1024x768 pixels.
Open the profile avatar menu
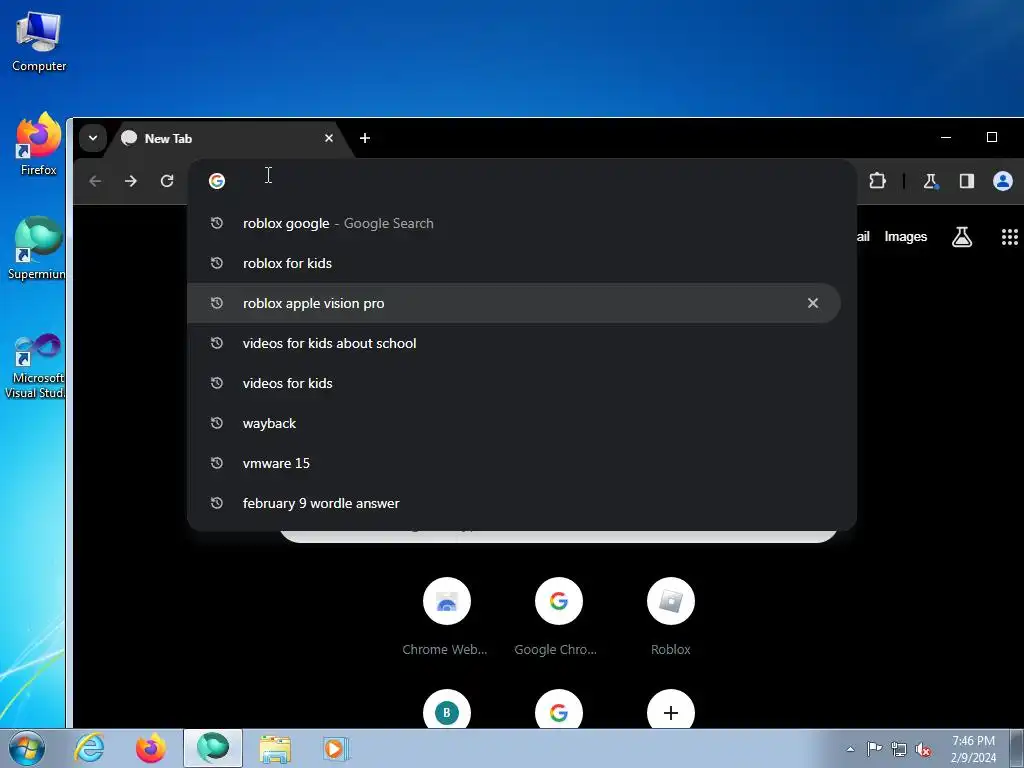click(1003, 181)
